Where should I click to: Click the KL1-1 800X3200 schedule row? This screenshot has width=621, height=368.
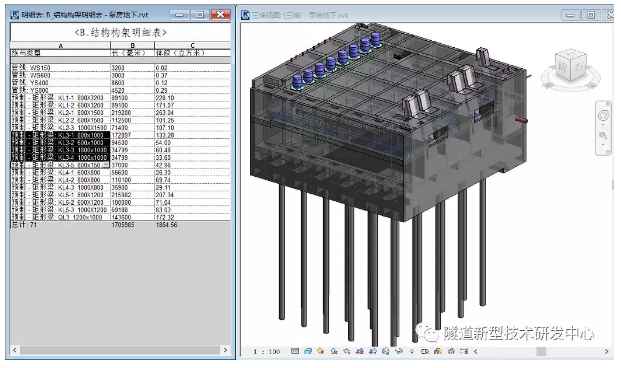coord(120,97)
